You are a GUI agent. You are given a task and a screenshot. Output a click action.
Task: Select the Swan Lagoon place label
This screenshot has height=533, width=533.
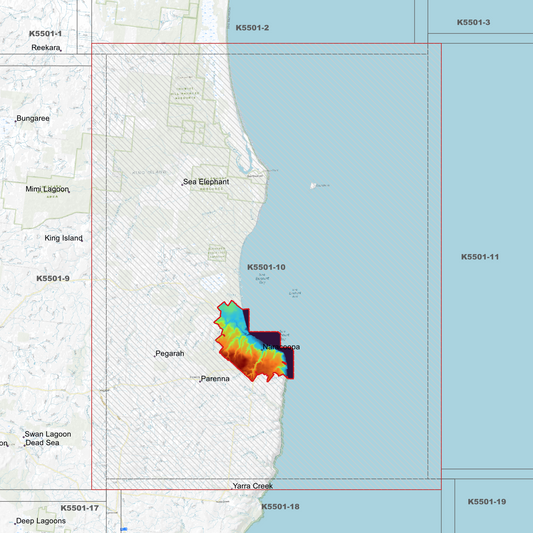point(48,434)
